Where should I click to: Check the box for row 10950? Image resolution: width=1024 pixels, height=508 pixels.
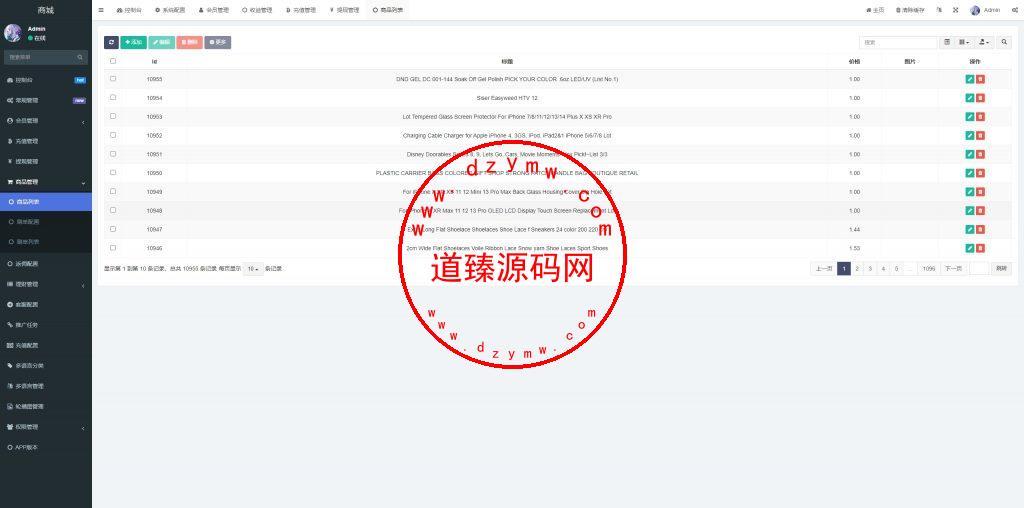click(113, 172)
